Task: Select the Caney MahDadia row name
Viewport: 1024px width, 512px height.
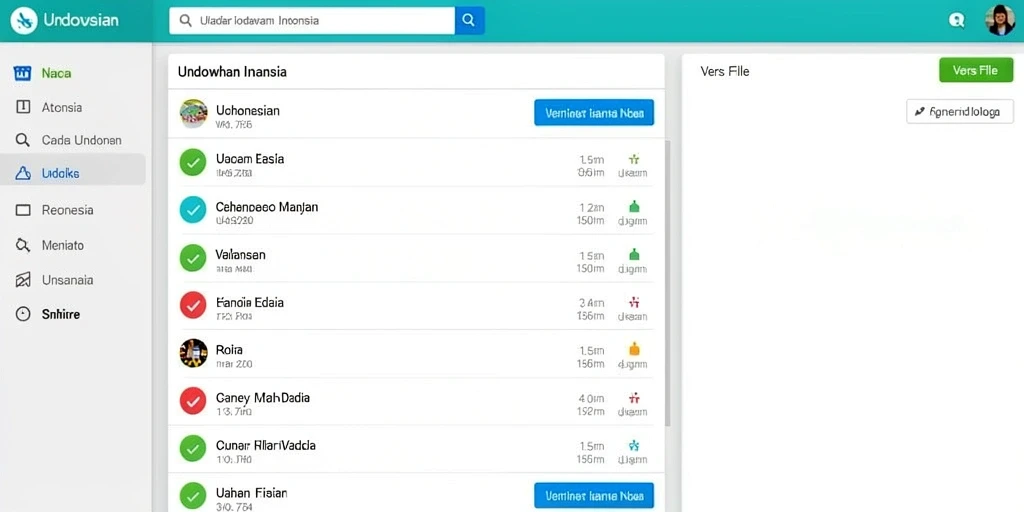Action: [x=263, y=398]
